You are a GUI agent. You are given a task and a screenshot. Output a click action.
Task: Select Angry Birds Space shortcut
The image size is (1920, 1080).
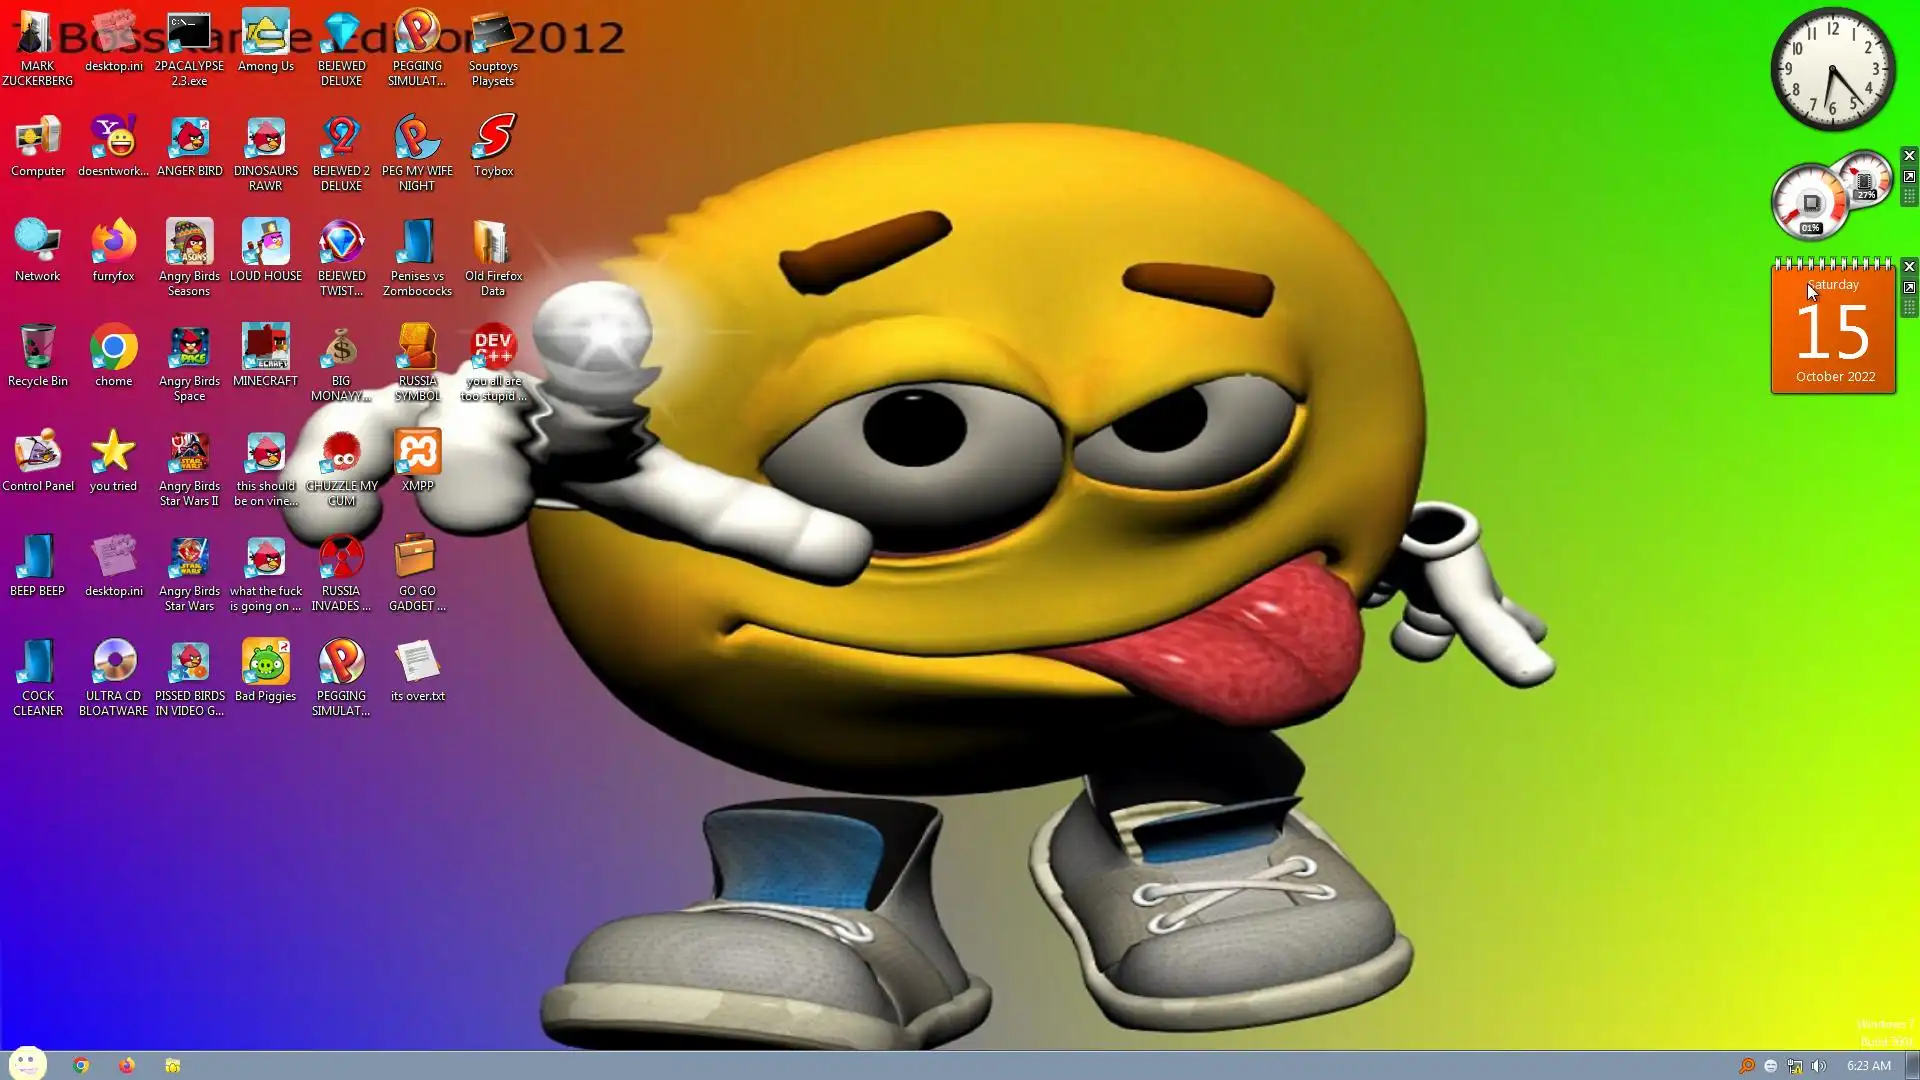tap(189, 348)
